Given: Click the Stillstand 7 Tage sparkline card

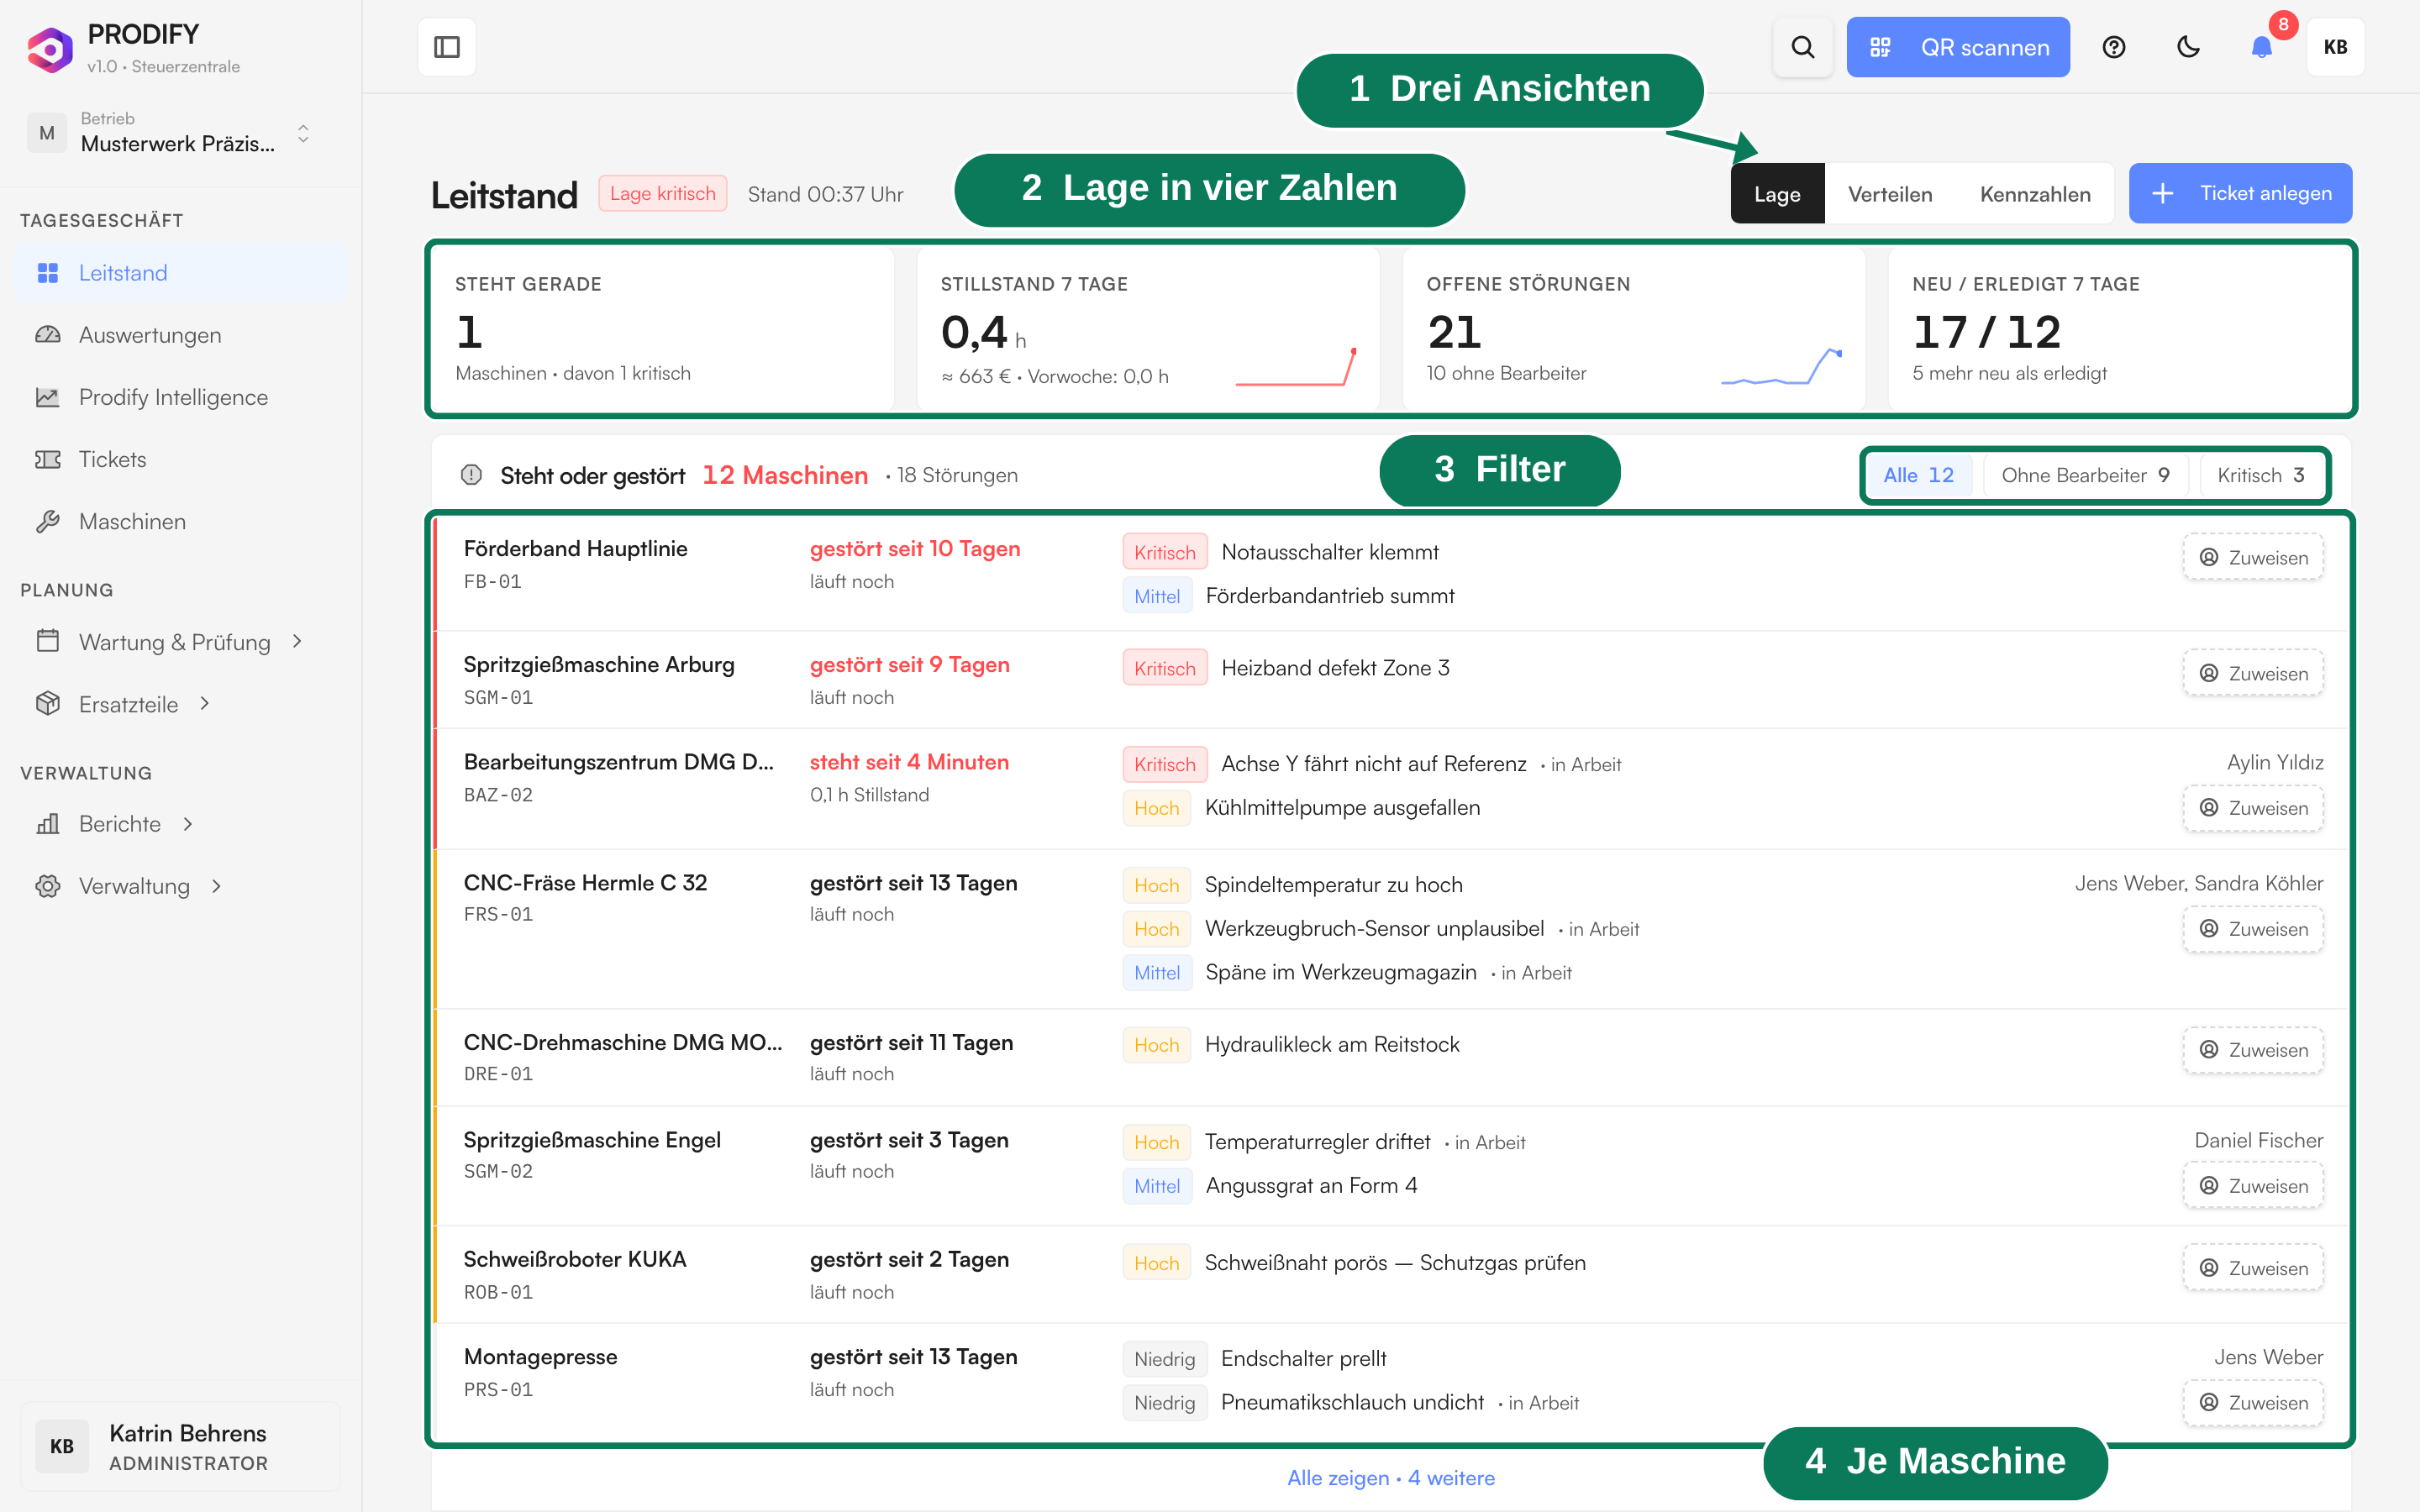Looking at the screenshot, I should 1148,329.
